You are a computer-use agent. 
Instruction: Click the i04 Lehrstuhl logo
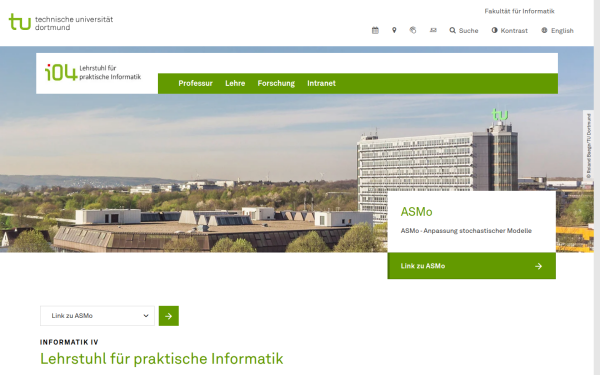(93, 73)
